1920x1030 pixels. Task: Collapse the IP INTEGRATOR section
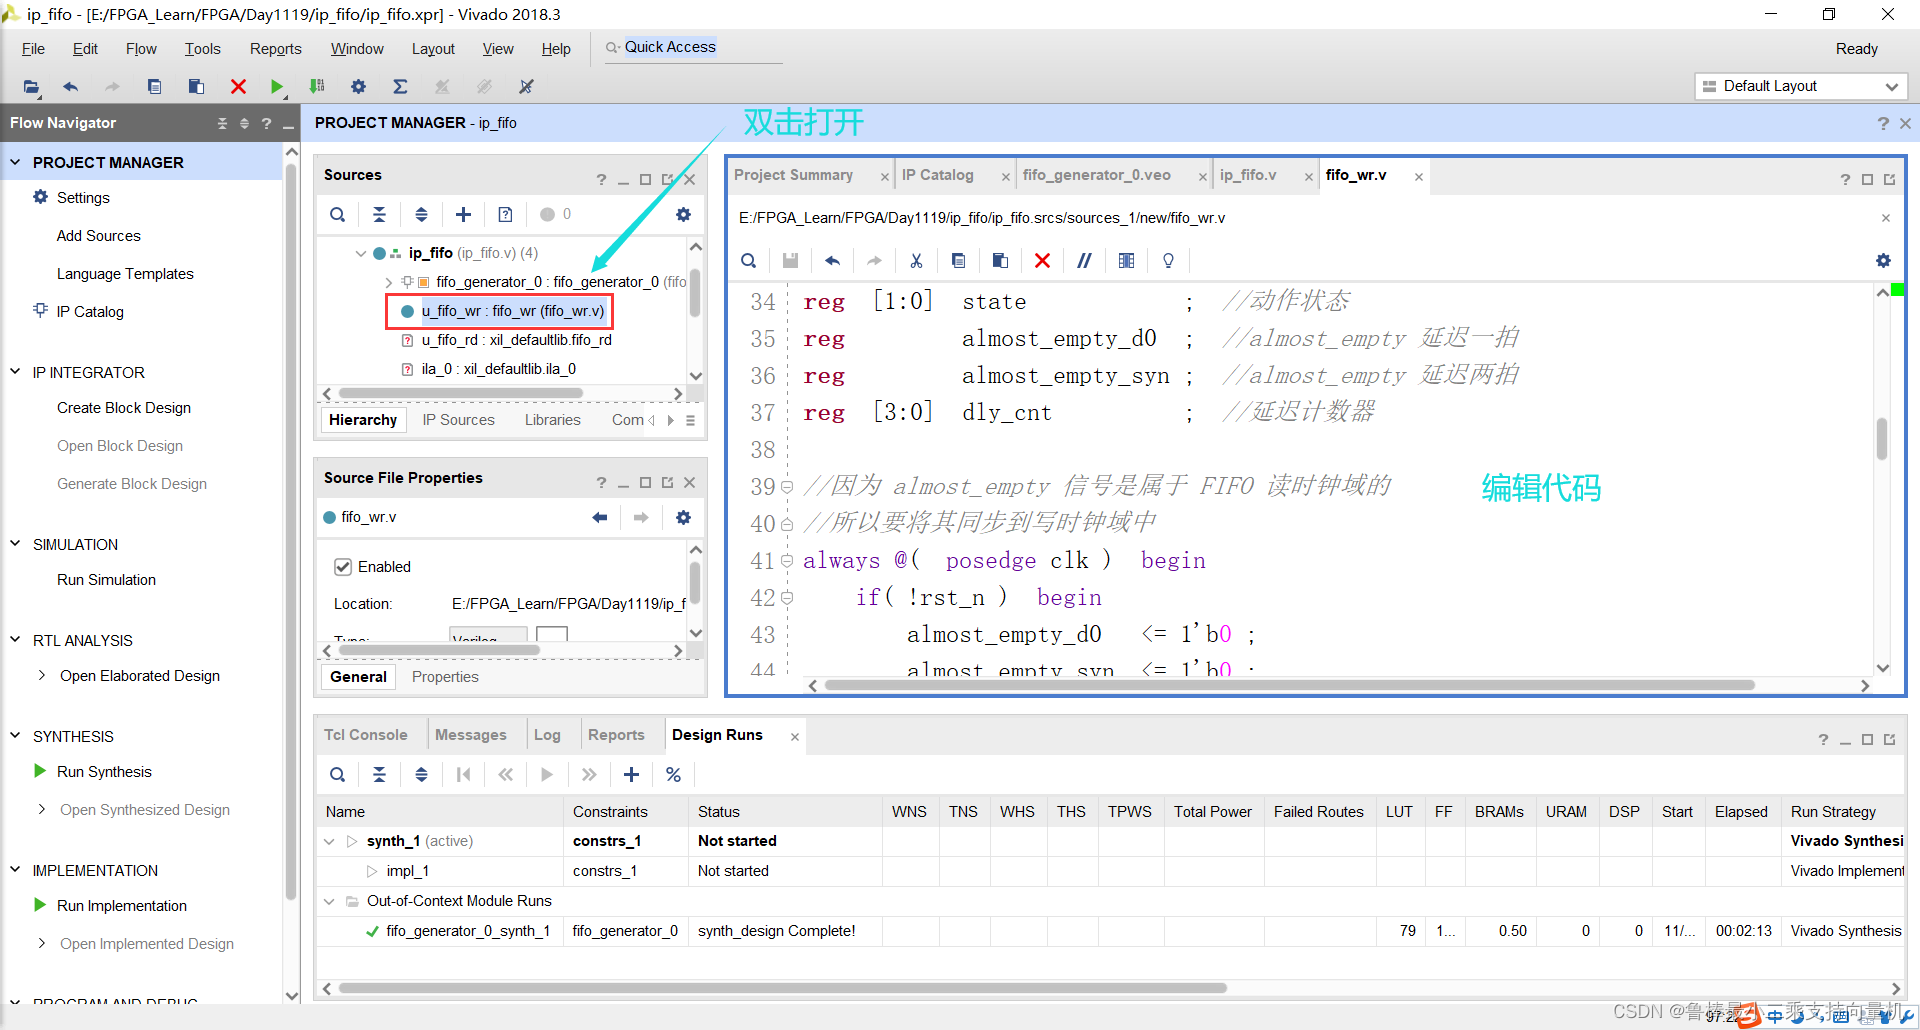tap(15, 372)
